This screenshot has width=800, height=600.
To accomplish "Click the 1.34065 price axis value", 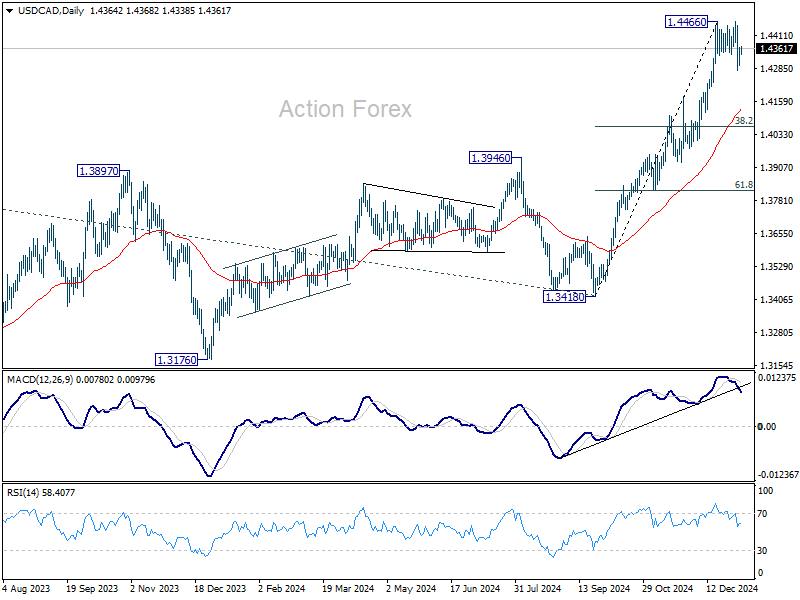I will click(777, 300).
